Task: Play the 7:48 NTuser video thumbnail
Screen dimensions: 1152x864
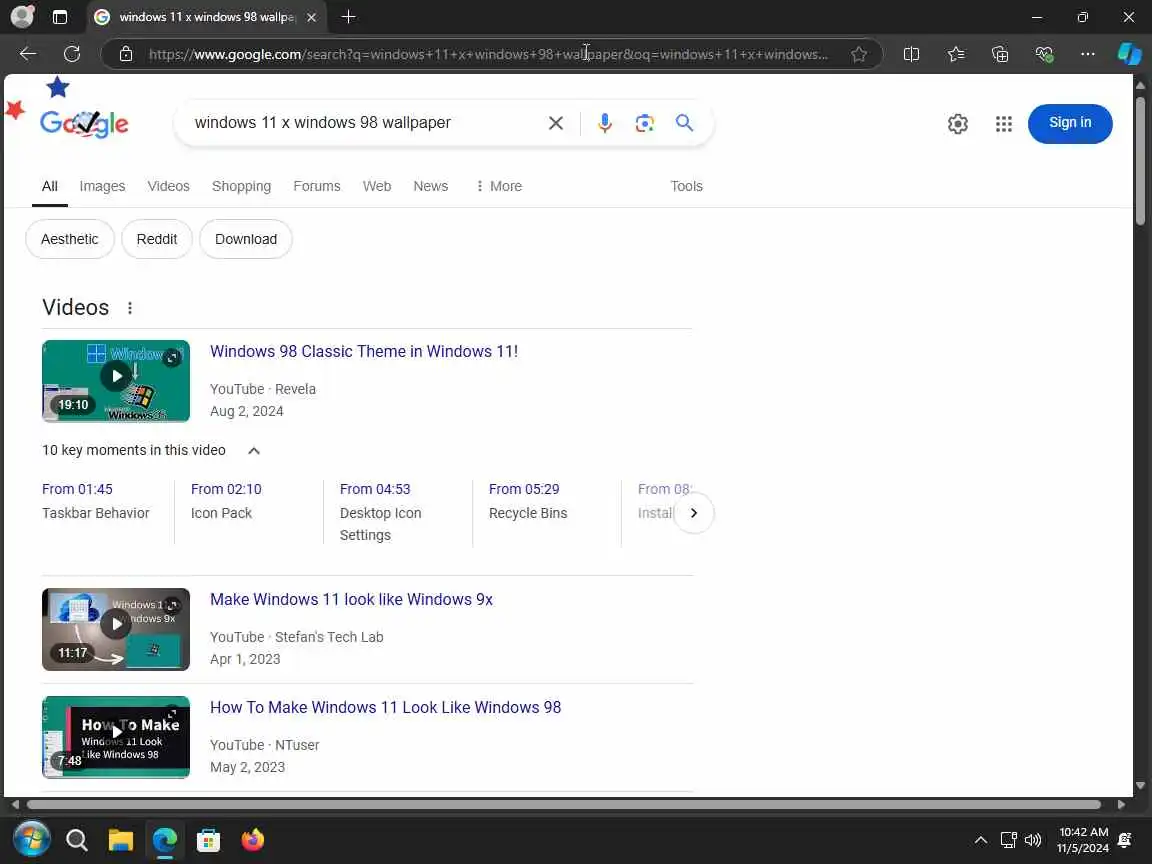Action: (116, 737)
